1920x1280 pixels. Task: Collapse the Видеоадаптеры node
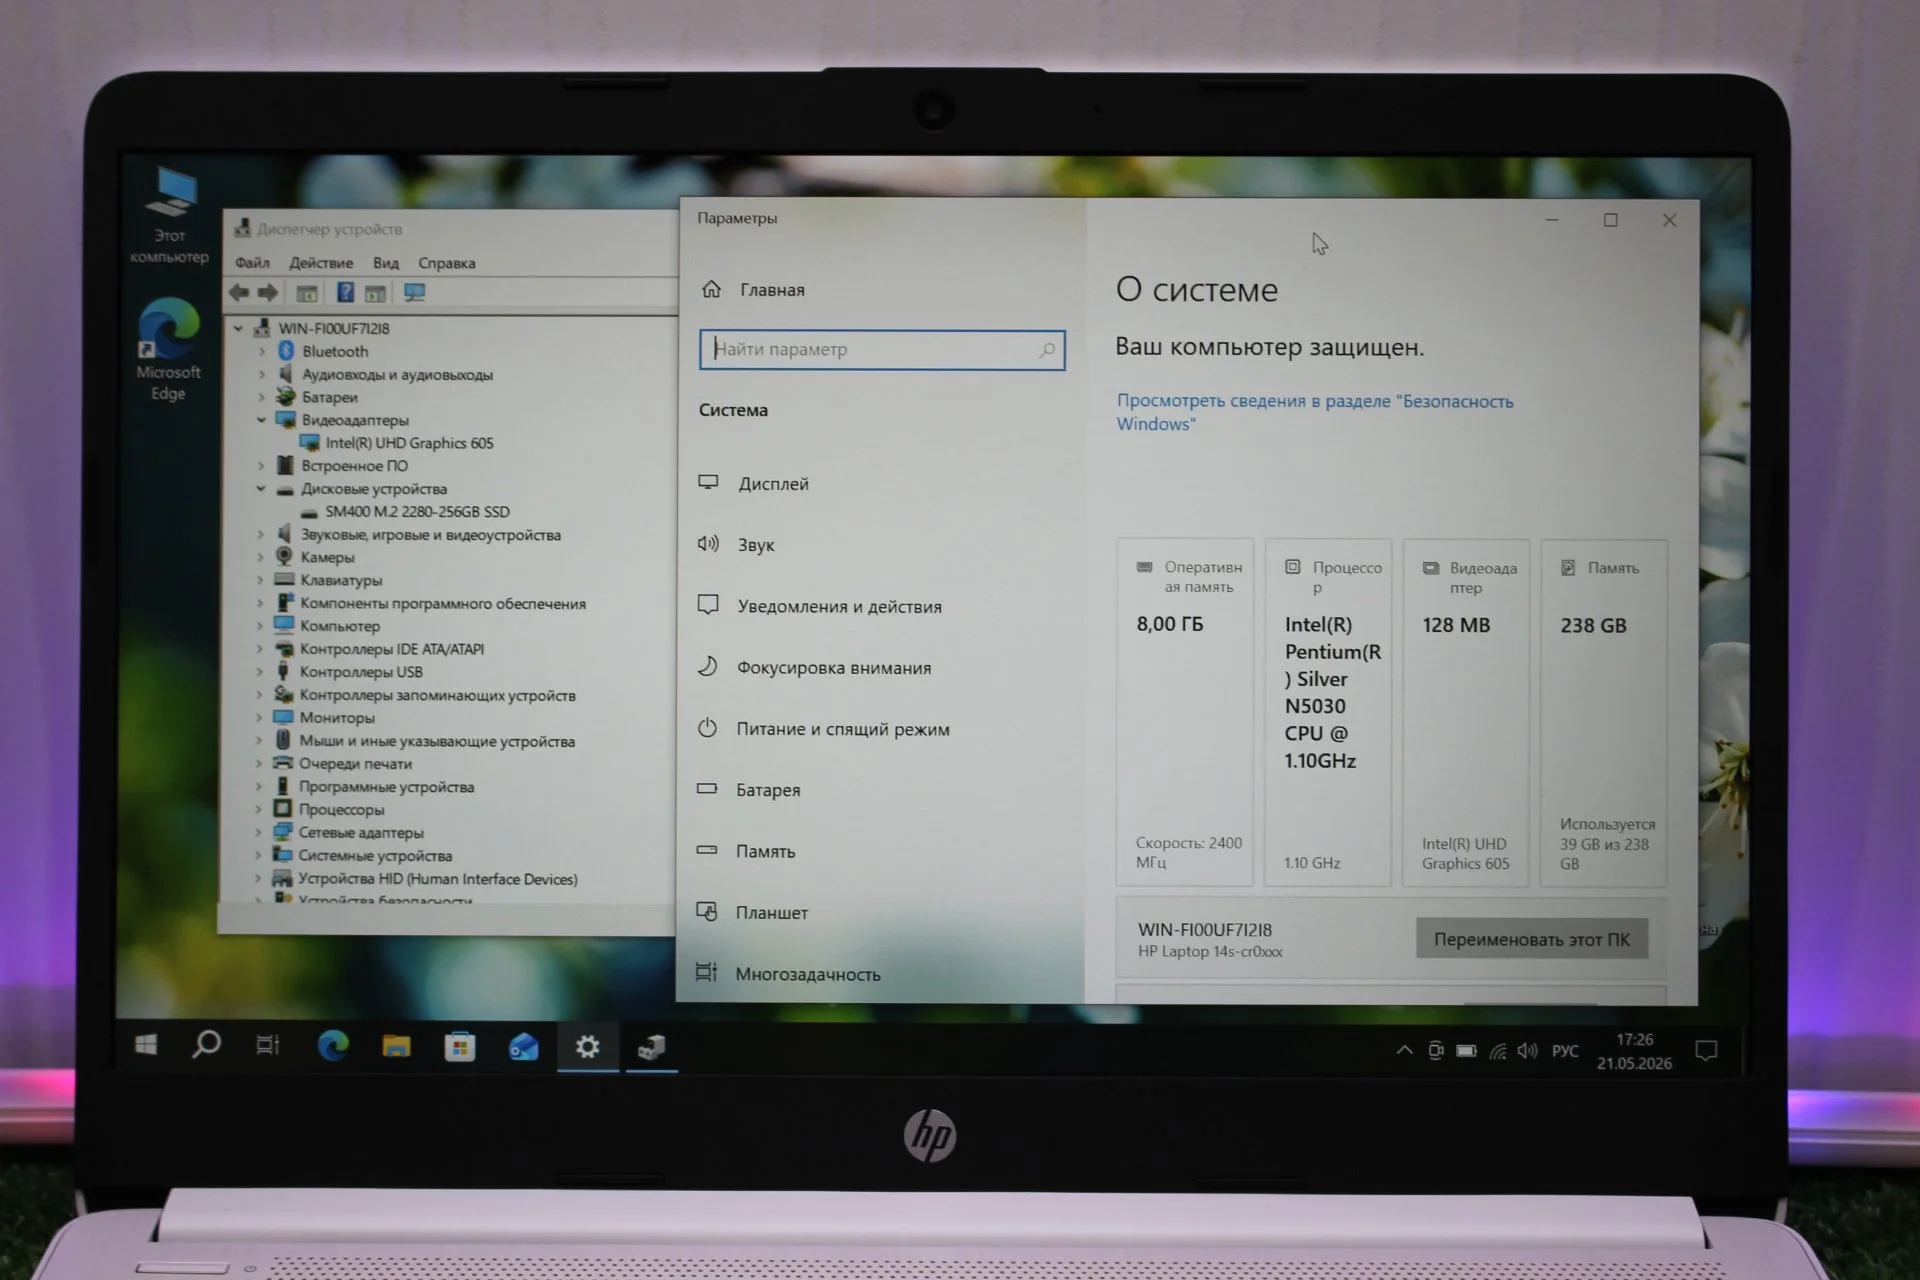click(x=261, y=420)
